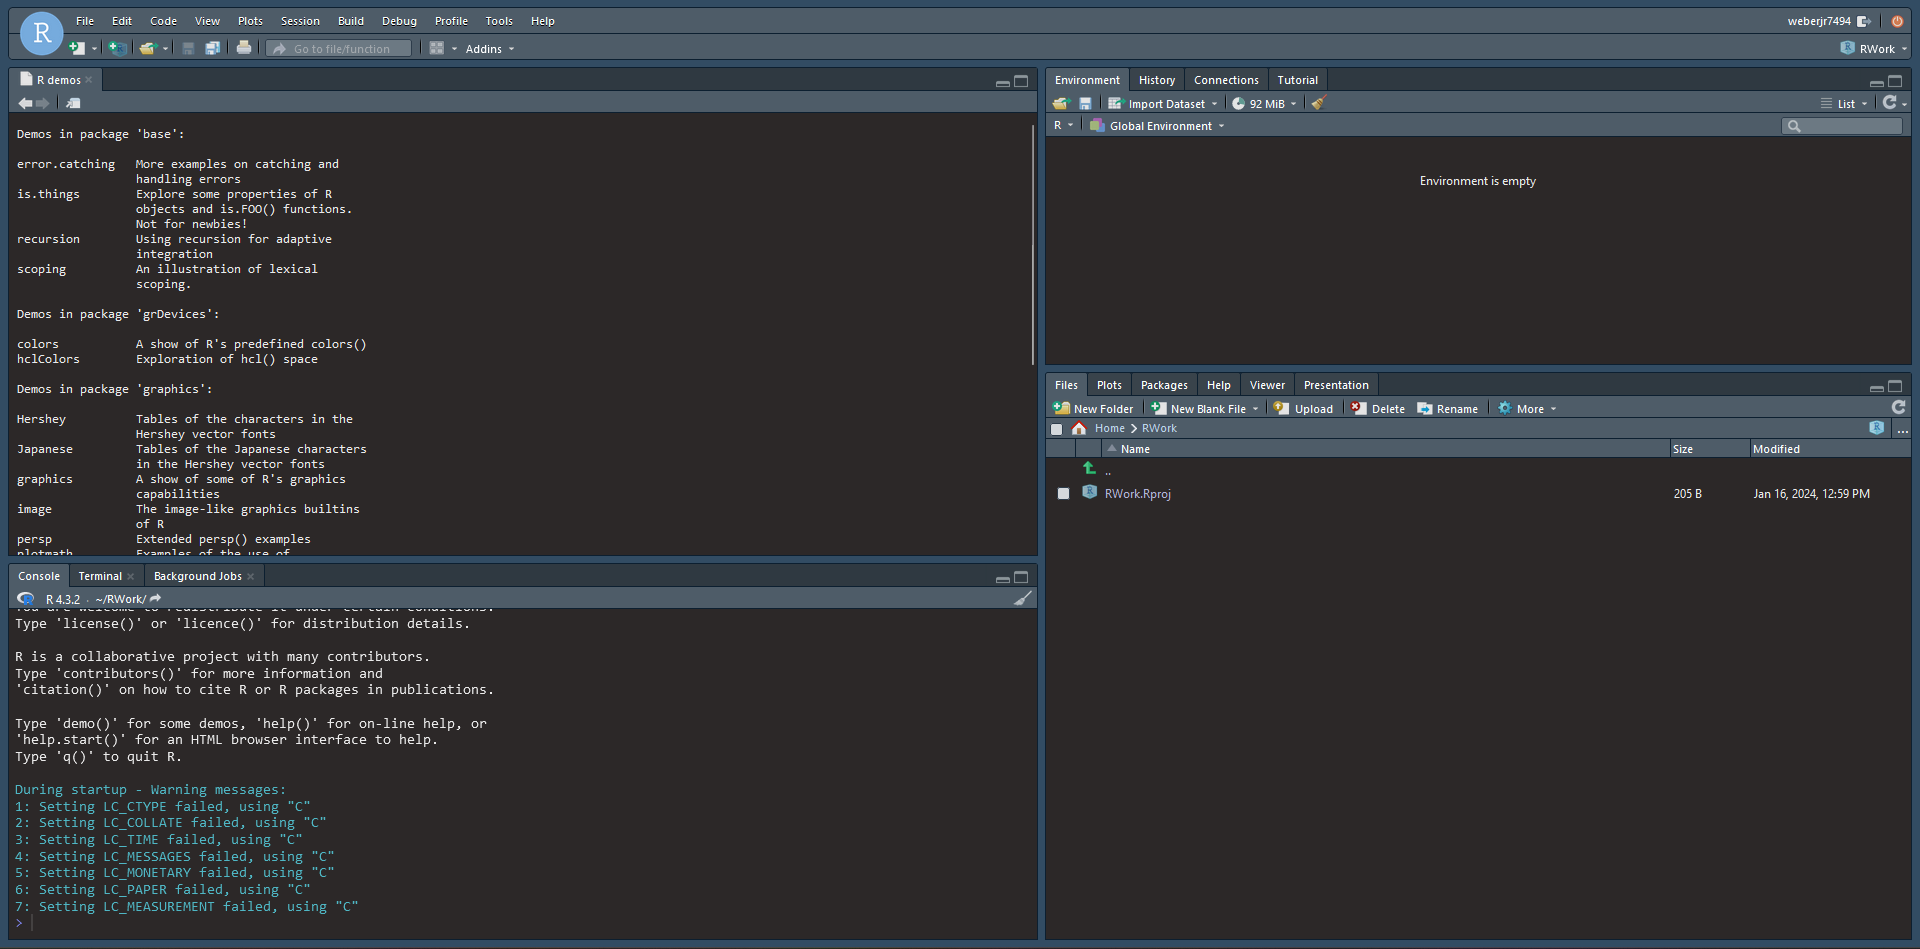
Task: Open an existing file via the folder icon
Action: coord(148,47)
